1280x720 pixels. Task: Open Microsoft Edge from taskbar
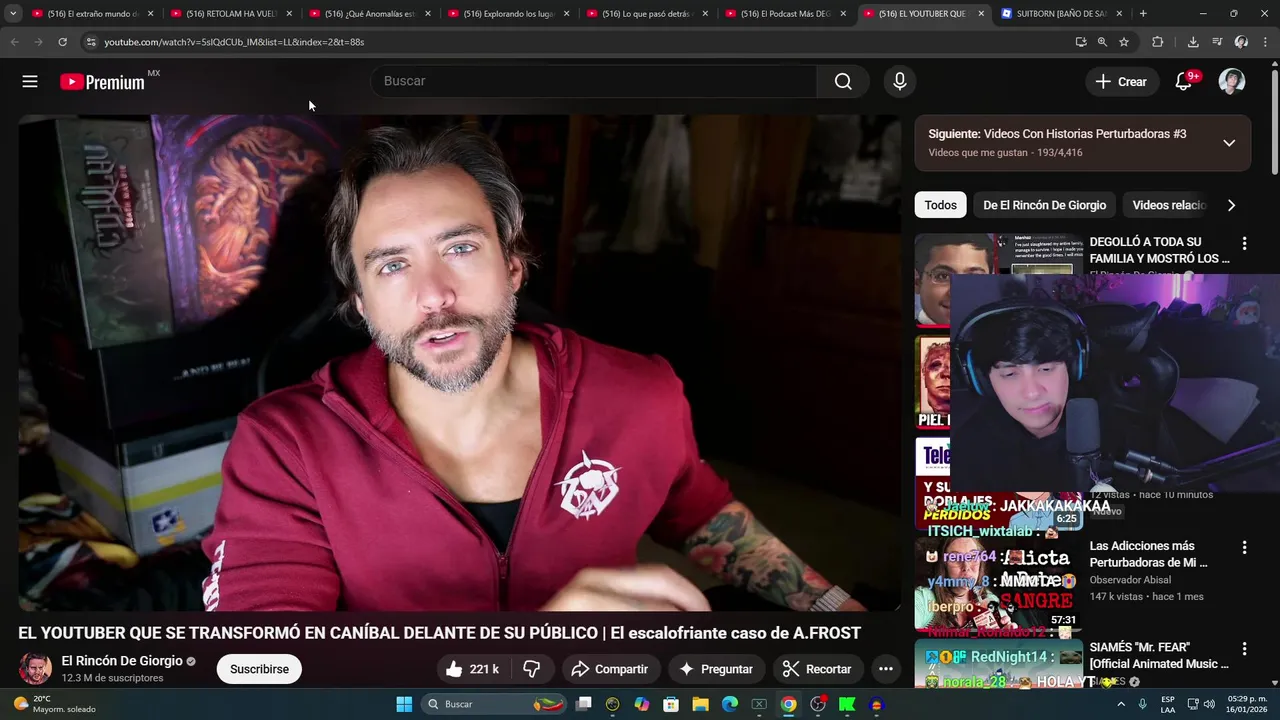click(730, 704)
